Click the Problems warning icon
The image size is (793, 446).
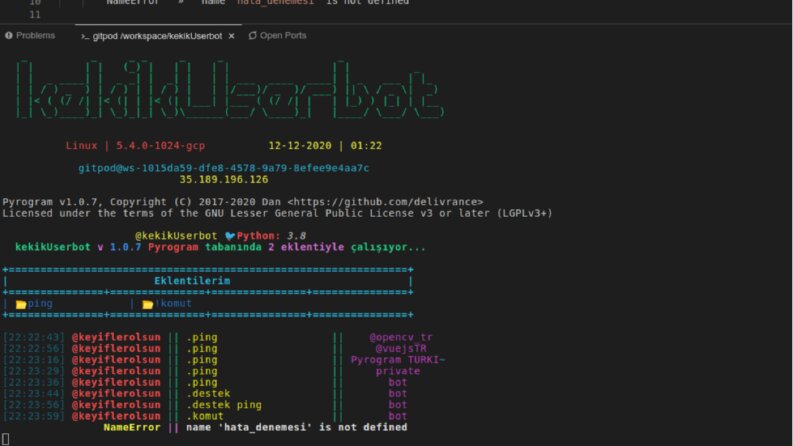click(x=9, y=35)
